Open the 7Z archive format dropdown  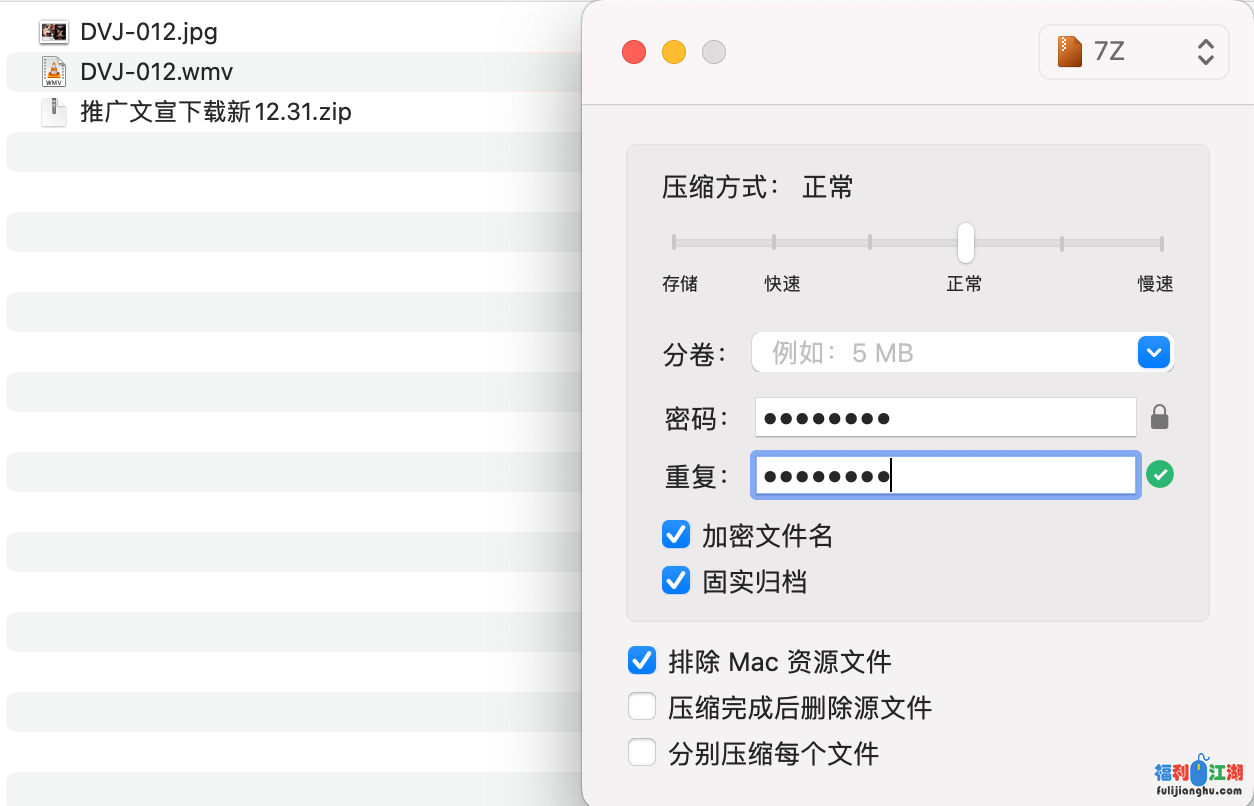(x=1134, y=52)
